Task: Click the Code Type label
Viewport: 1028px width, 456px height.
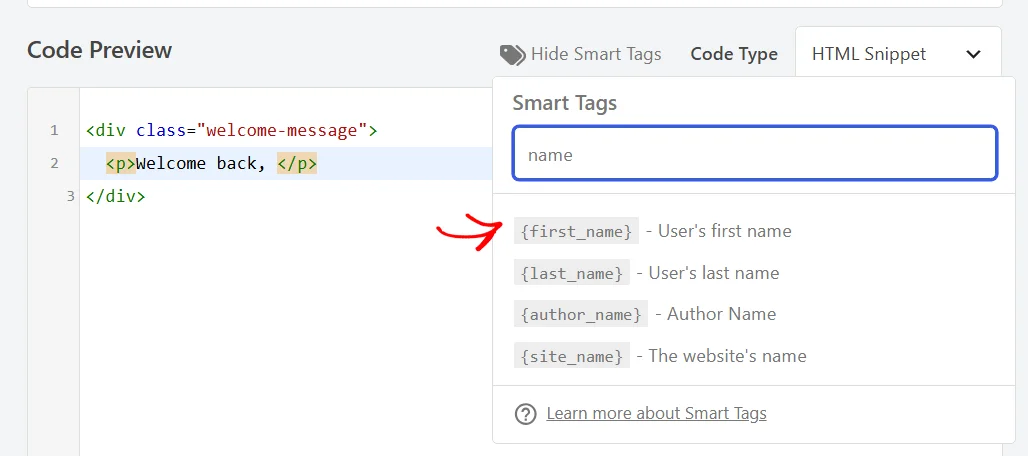Action: coord(734,54)
